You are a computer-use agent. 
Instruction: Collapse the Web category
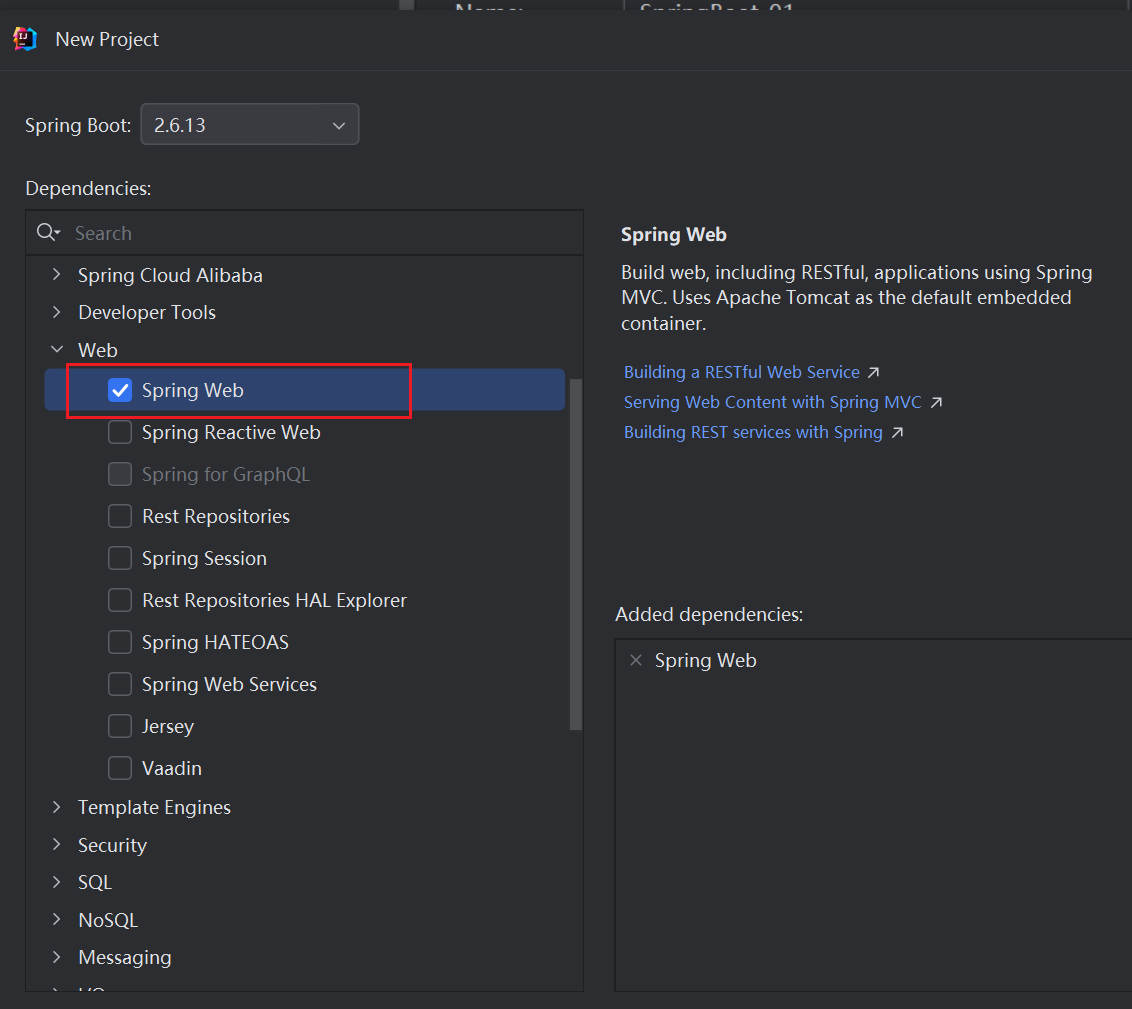[x=57, y=350]
